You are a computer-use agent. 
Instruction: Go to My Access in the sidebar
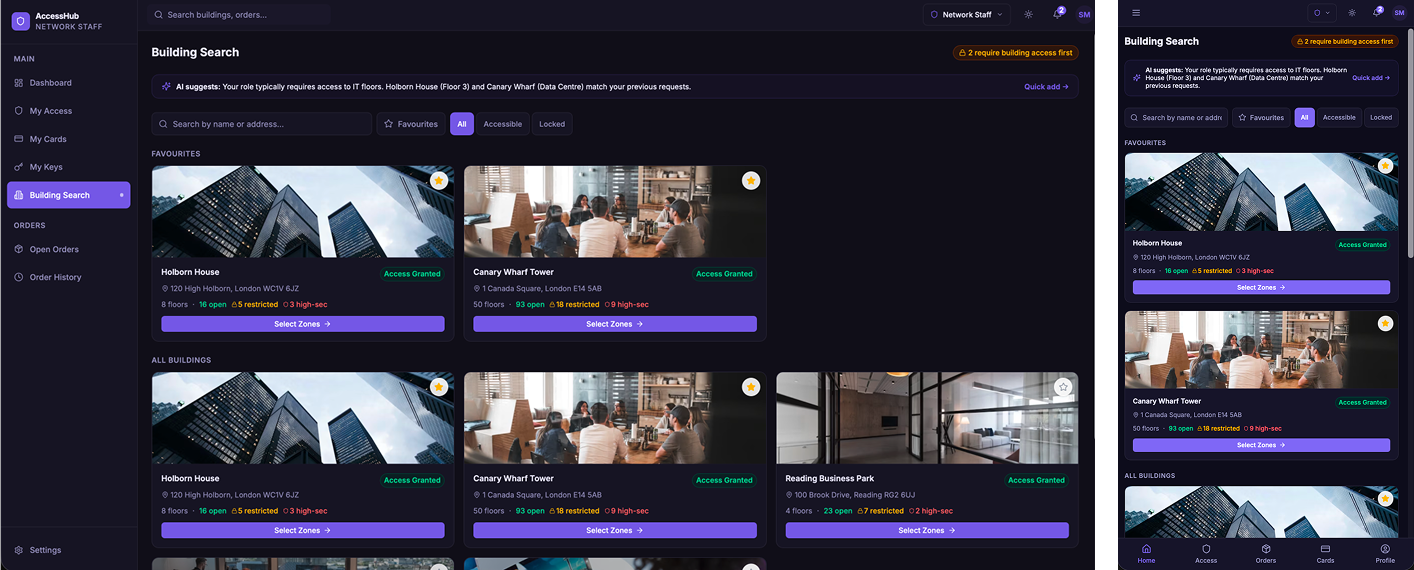point(68,111)
